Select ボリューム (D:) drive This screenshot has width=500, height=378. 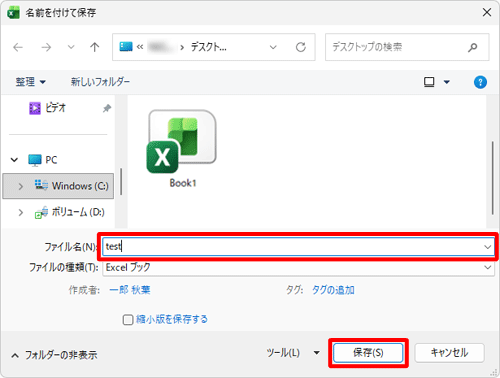click(x=69, y=212)
